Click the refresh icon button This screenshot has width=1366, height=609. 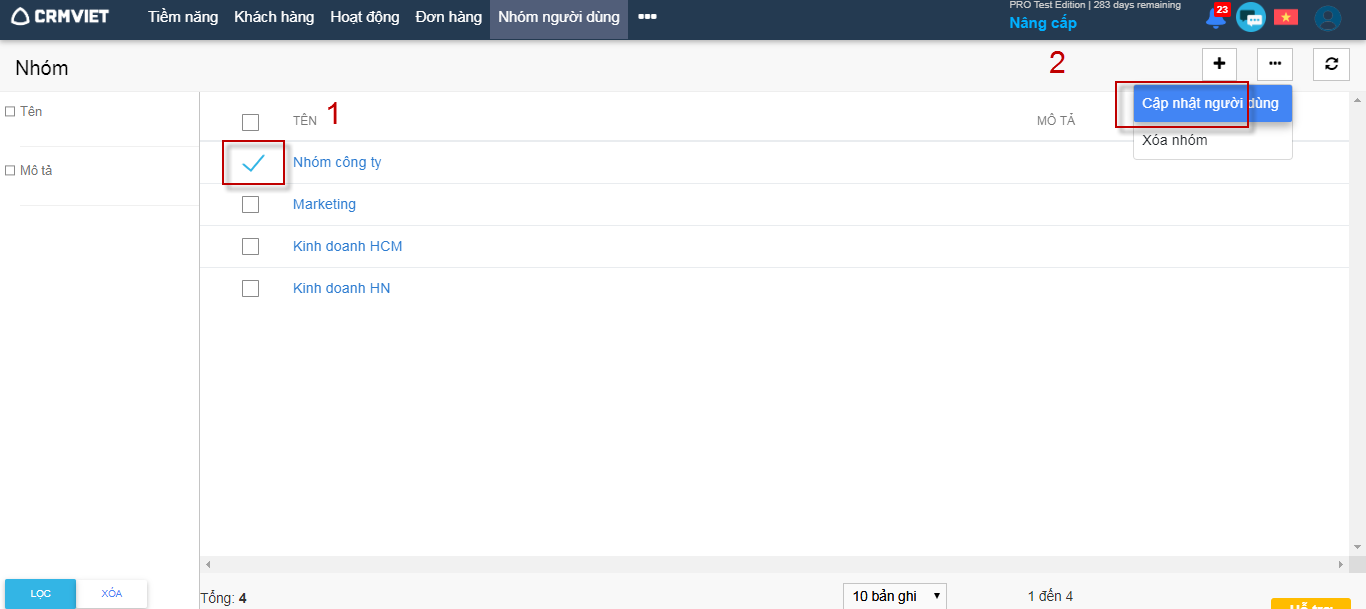click(x=1331, y=64)
